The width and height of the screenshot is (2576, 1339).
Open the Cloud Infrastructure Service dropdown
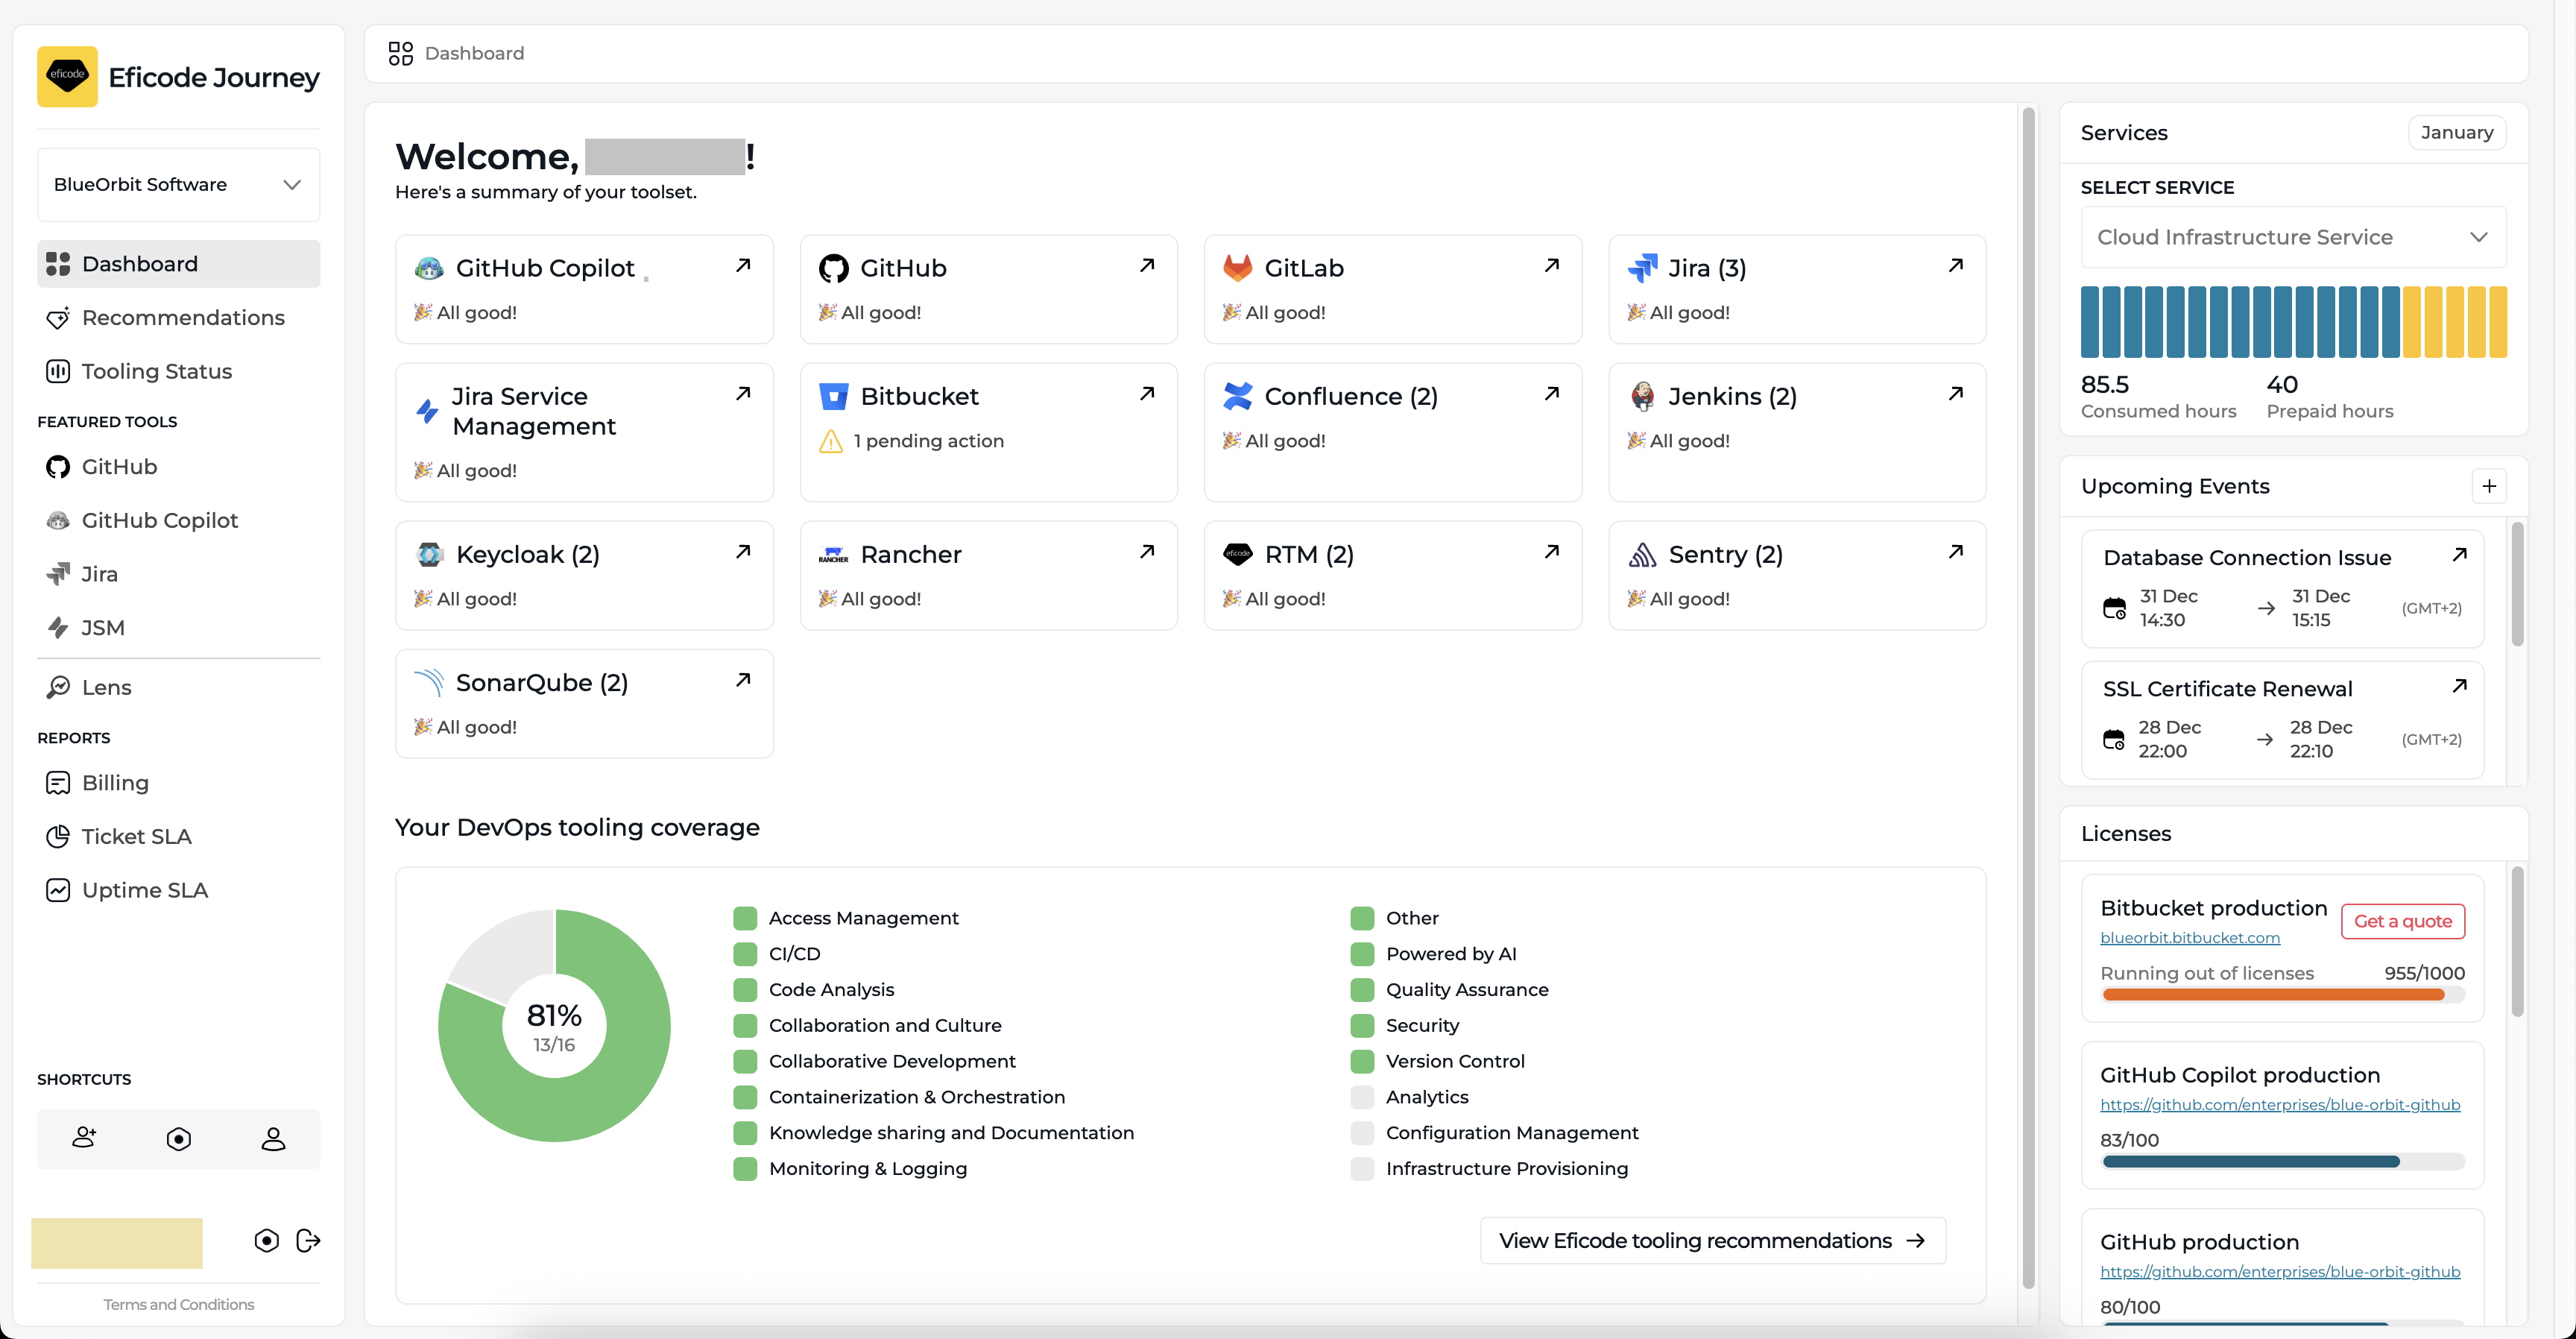(2292, 237)
